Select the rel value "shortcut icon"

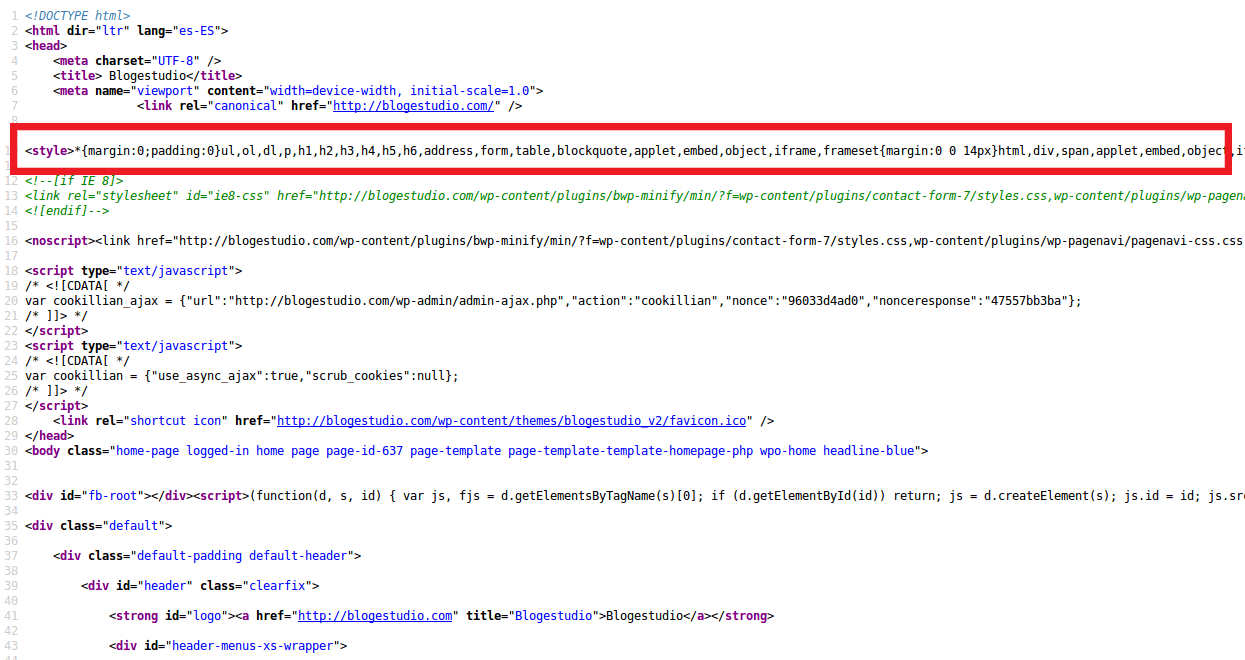177,420
